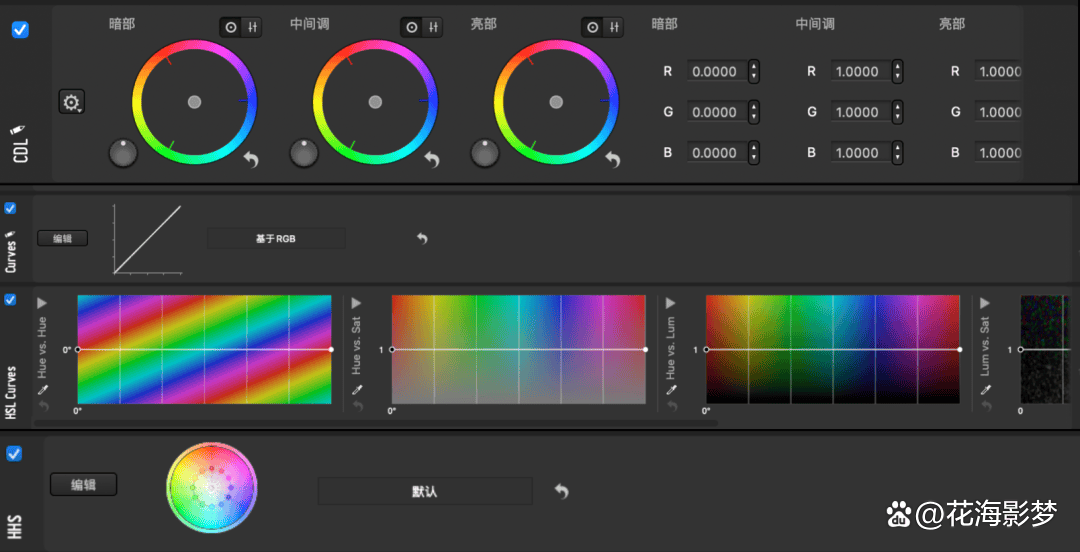Image resolution: width=1080 pixels, height=552 pixels.
Task: Disable the CDL panel checkbox
Action: coord(20,30)
